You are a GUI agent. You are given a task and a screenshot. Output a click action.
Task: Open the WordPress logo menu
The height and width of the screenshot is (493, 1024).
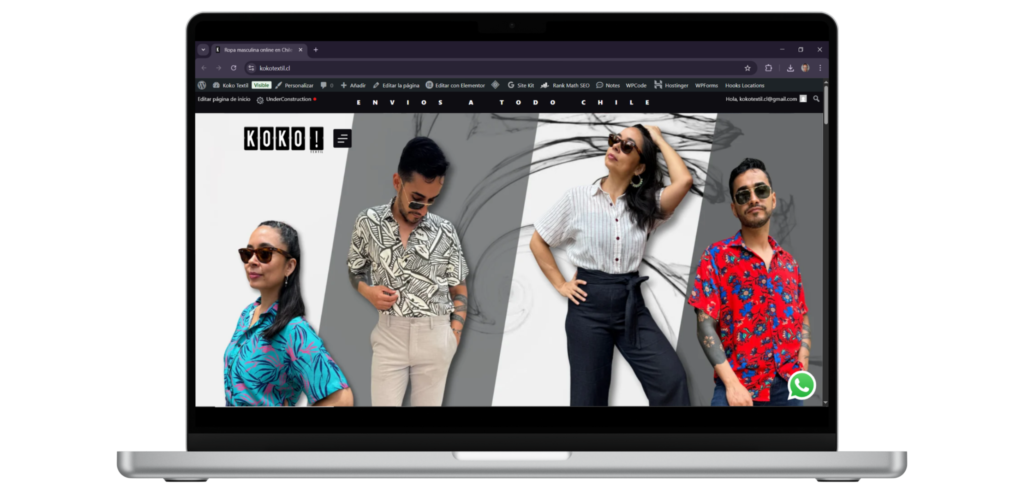[202, 85]
